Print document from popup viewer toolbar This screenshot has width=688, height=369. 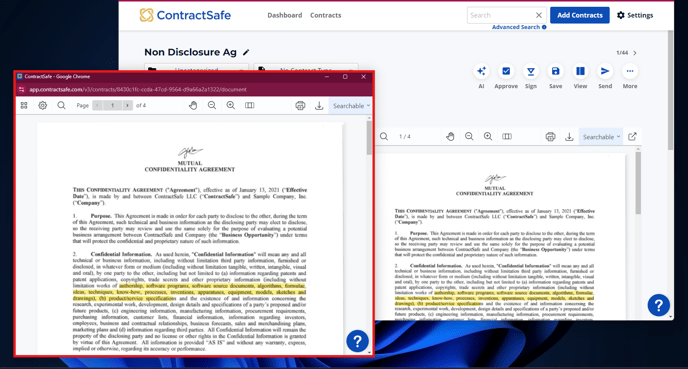coord(300,106)
